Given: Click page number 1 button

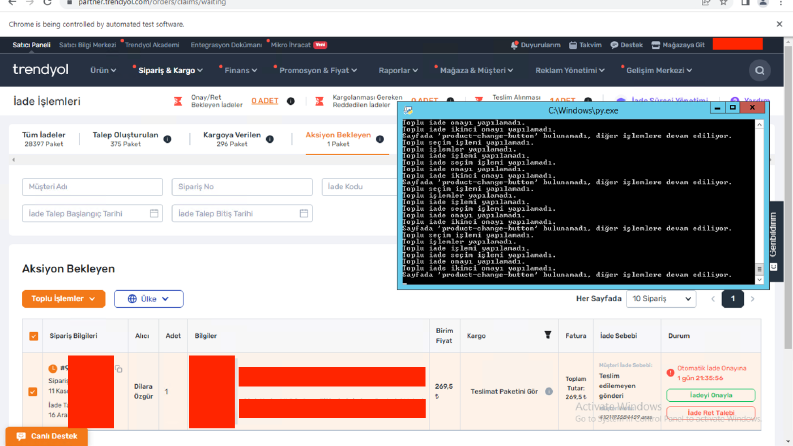Looking at the screenshot, I should [733, 299].
